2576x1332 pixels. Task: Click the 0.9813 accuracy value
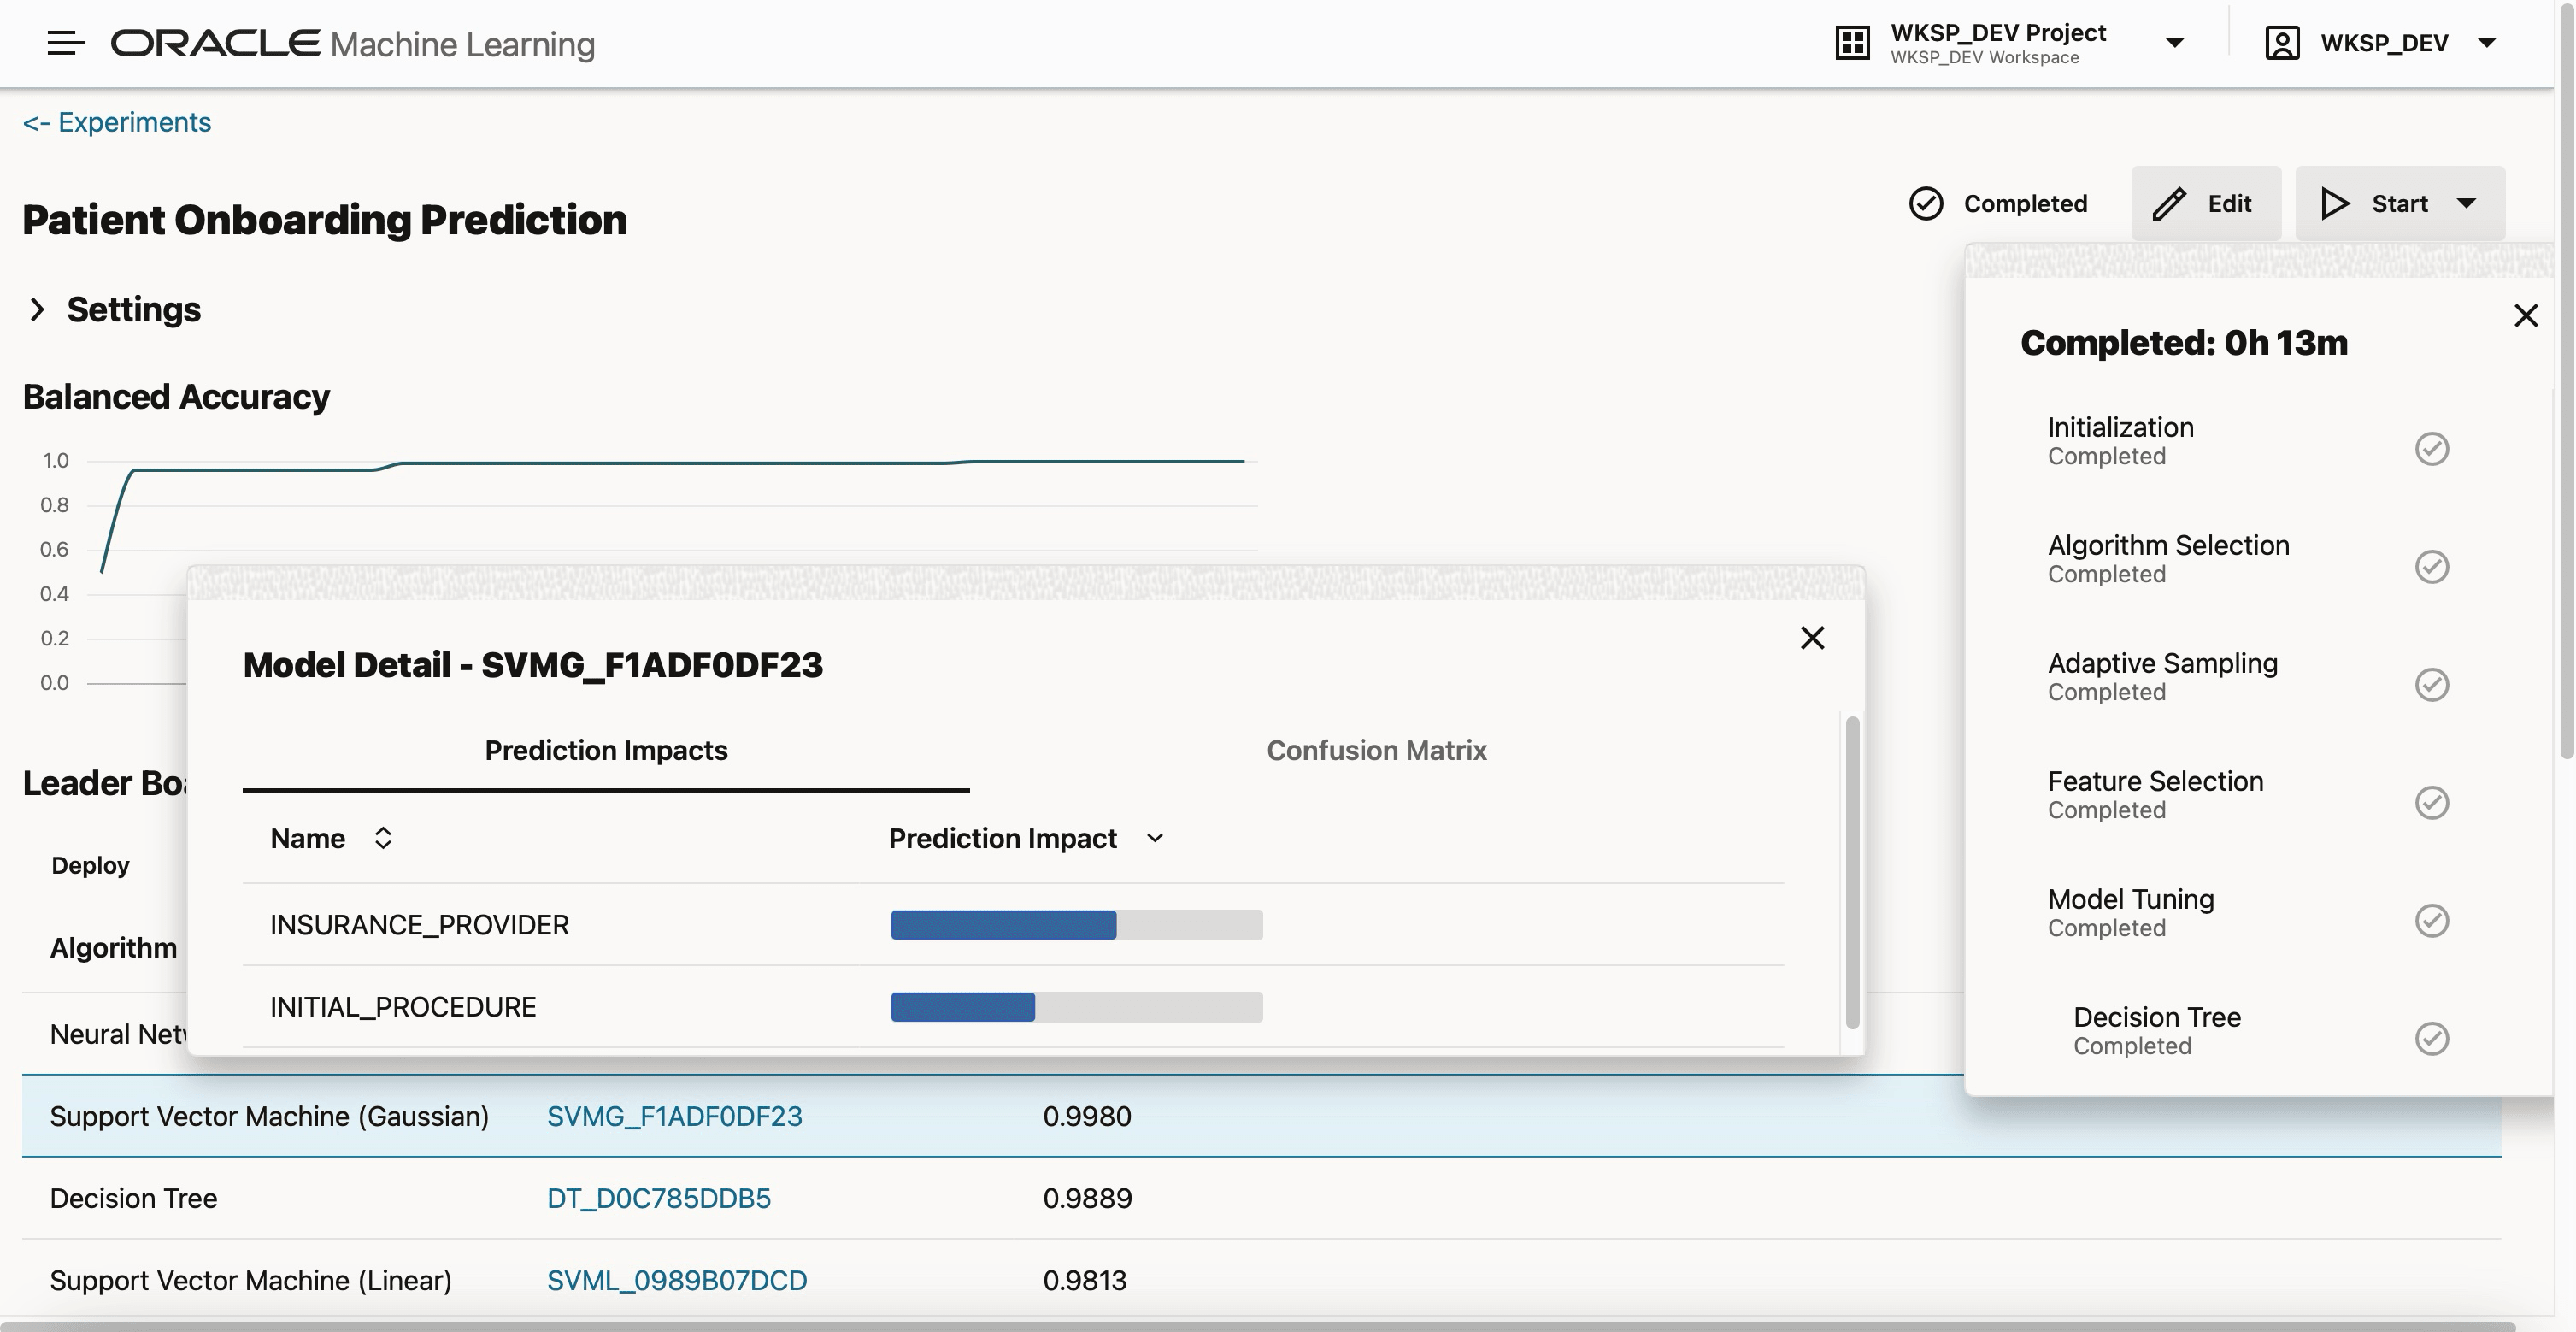click(x=1084, y=1280)
